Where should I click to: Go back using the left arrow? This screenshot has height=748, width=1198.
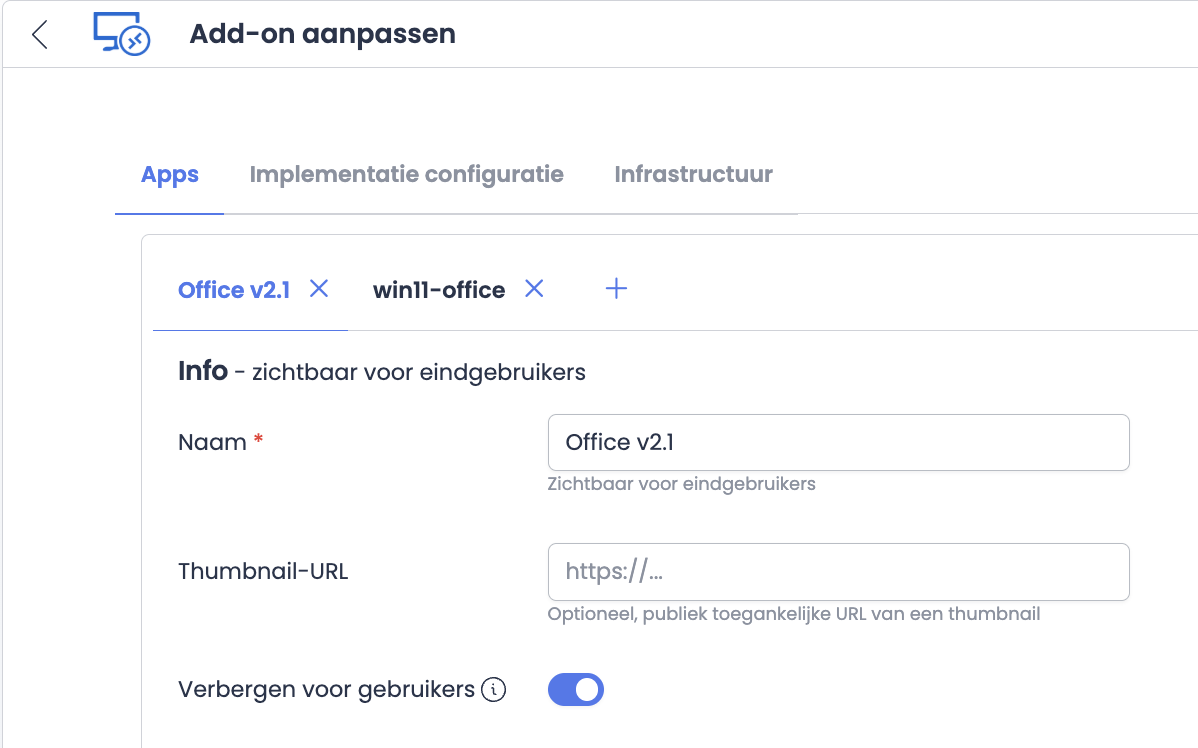39,35
